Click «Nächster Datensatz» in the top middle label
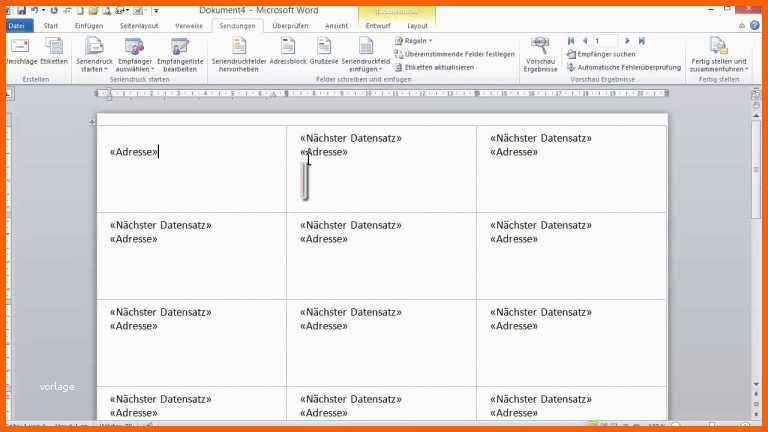 coord(351,139)
